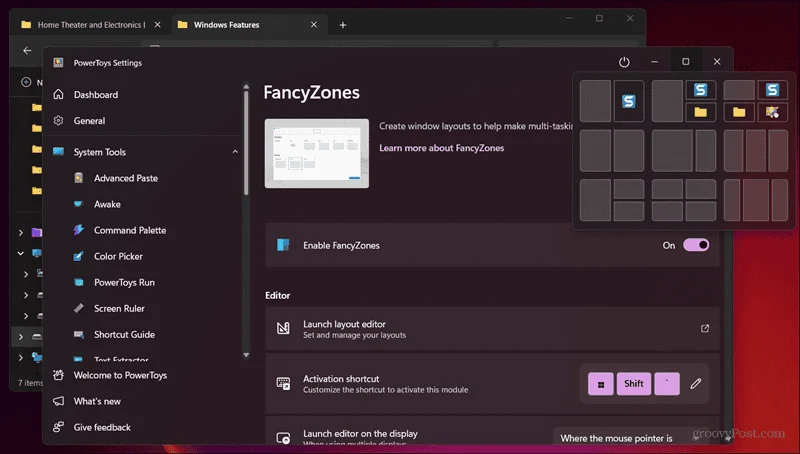Close the Home Theater and Electronics tab
800x454 pixels.
158,24
